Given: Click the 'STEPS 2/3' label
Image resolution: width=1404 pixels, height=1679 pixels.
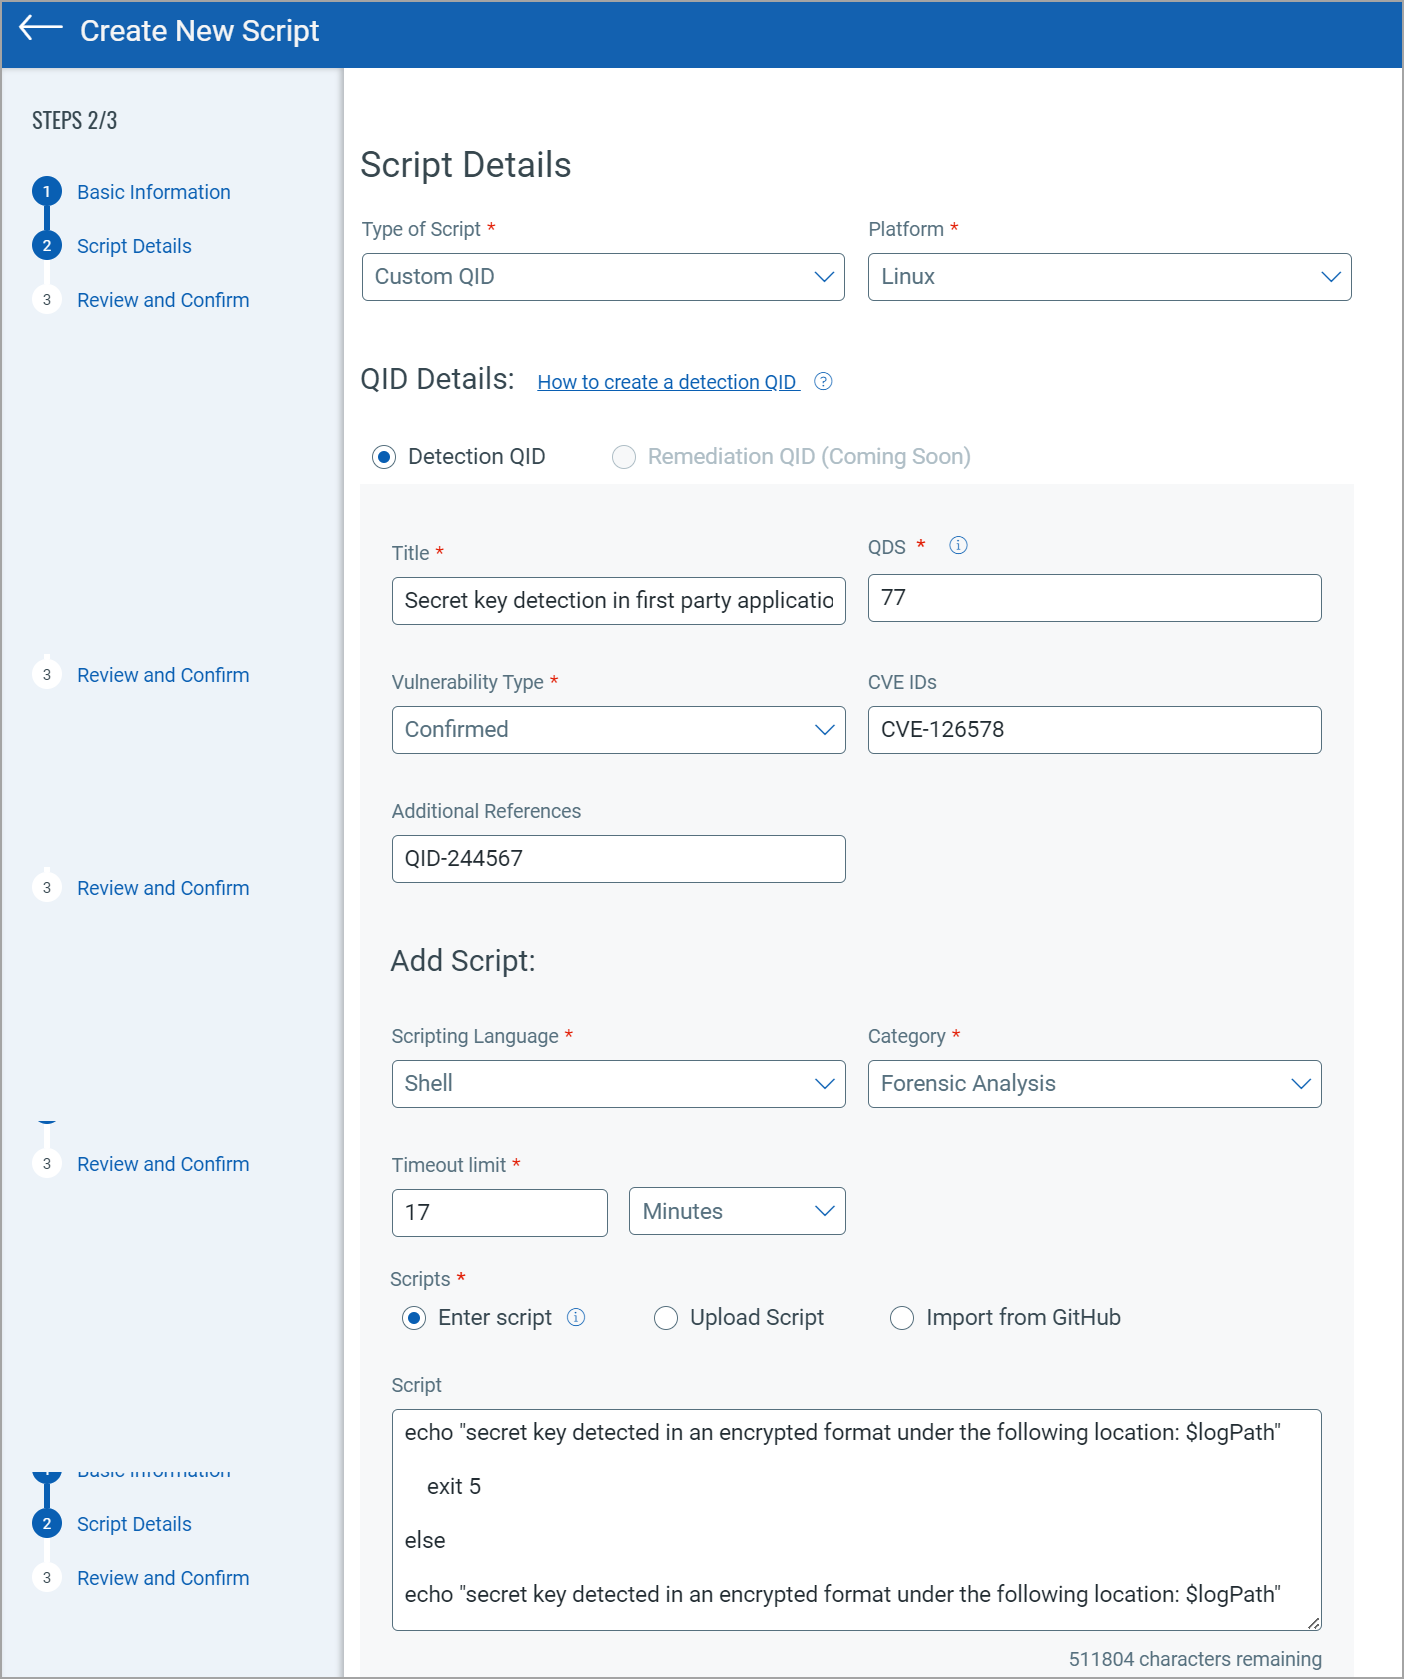Looking at the screenshot, I should tap(75, 121).
